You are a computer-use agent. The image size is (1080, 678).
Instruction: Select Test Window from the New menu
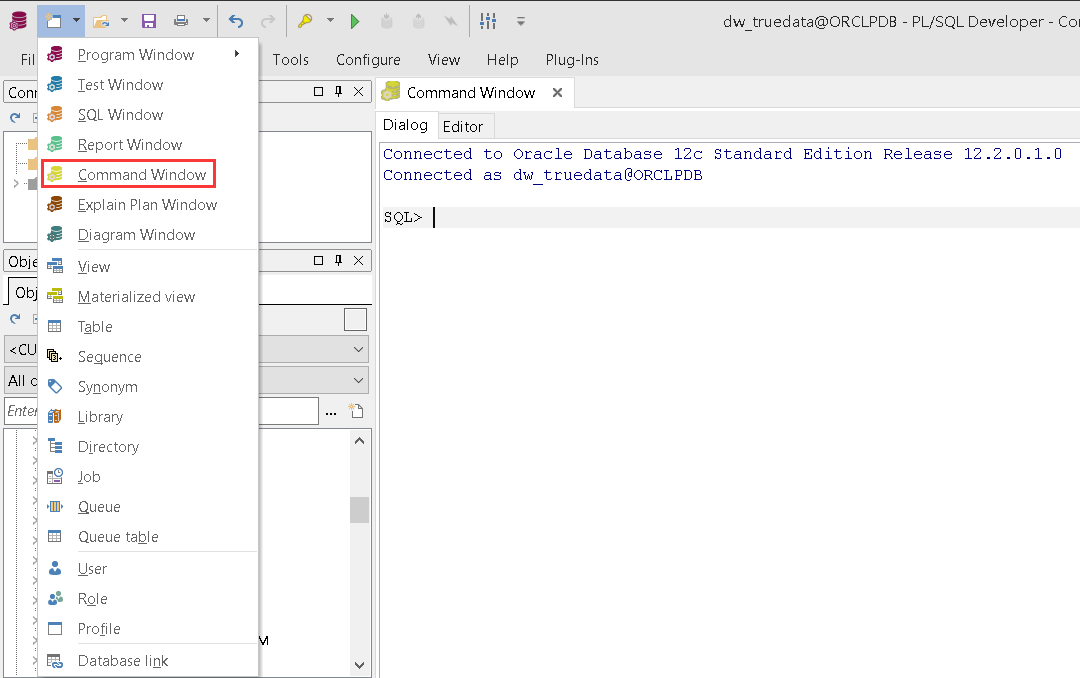[148, 85]
